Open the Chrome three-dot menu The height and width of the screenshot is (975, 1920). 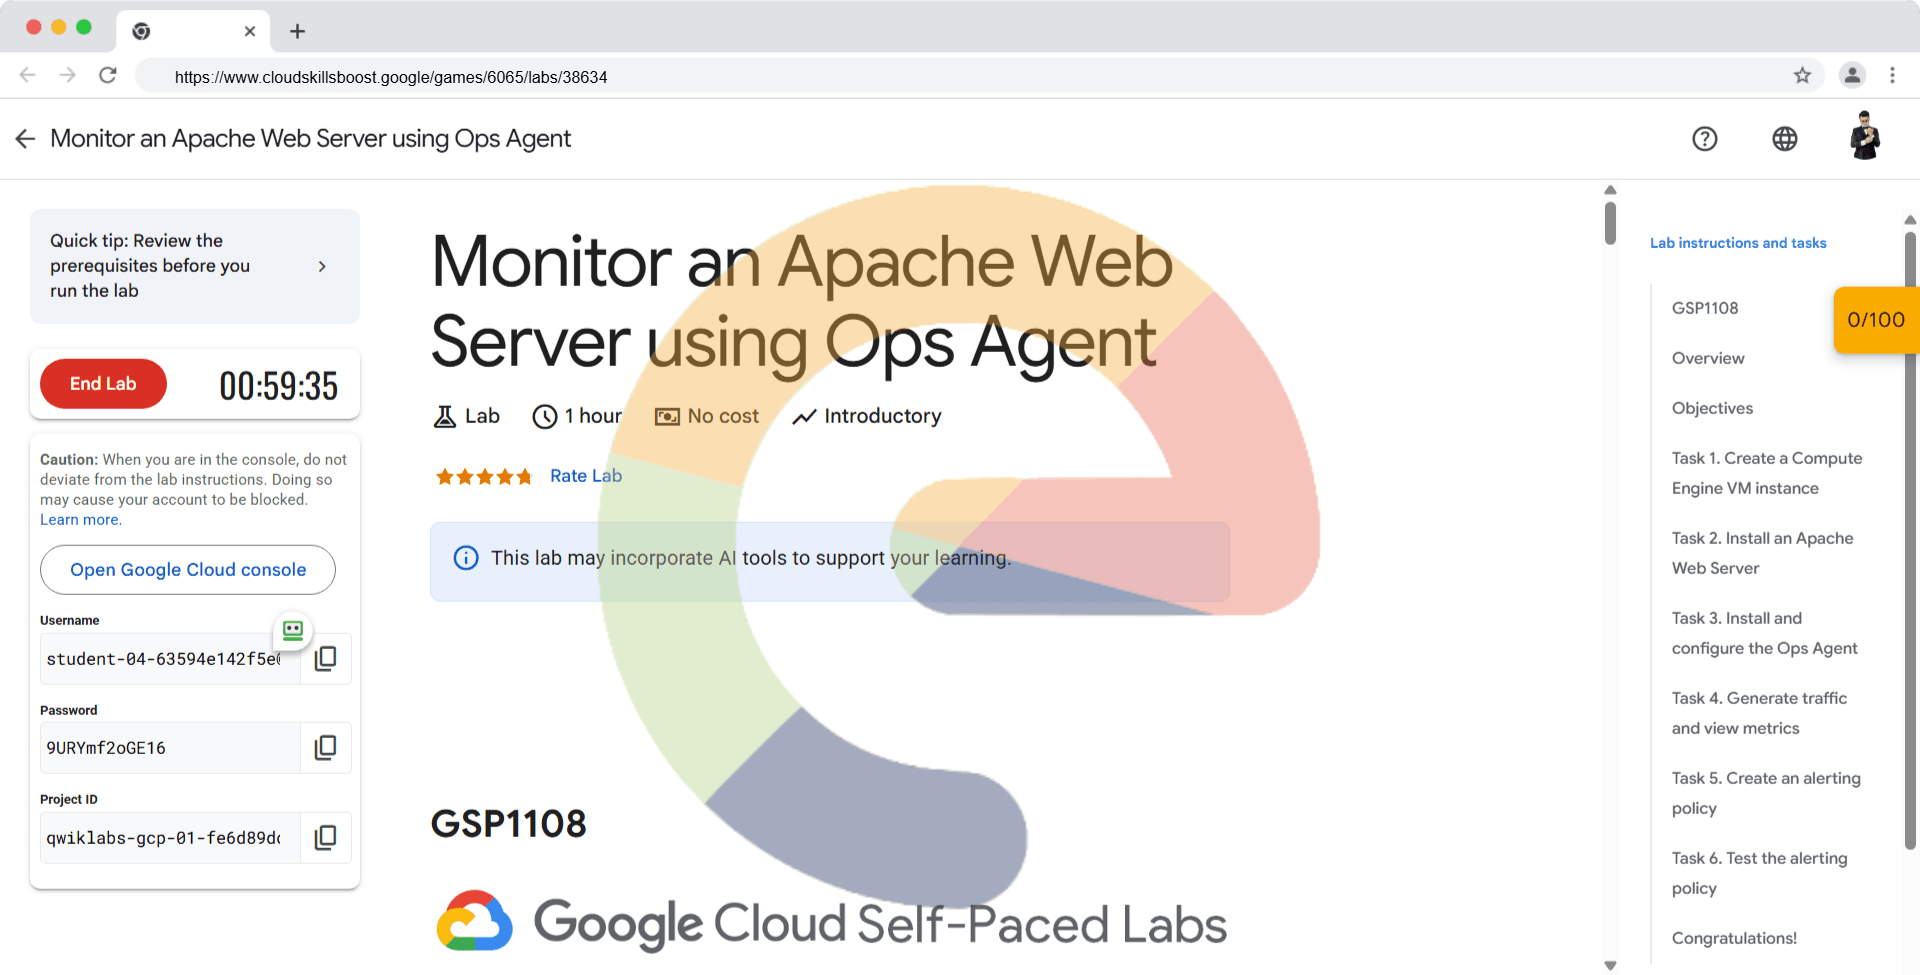[1892, 75]
